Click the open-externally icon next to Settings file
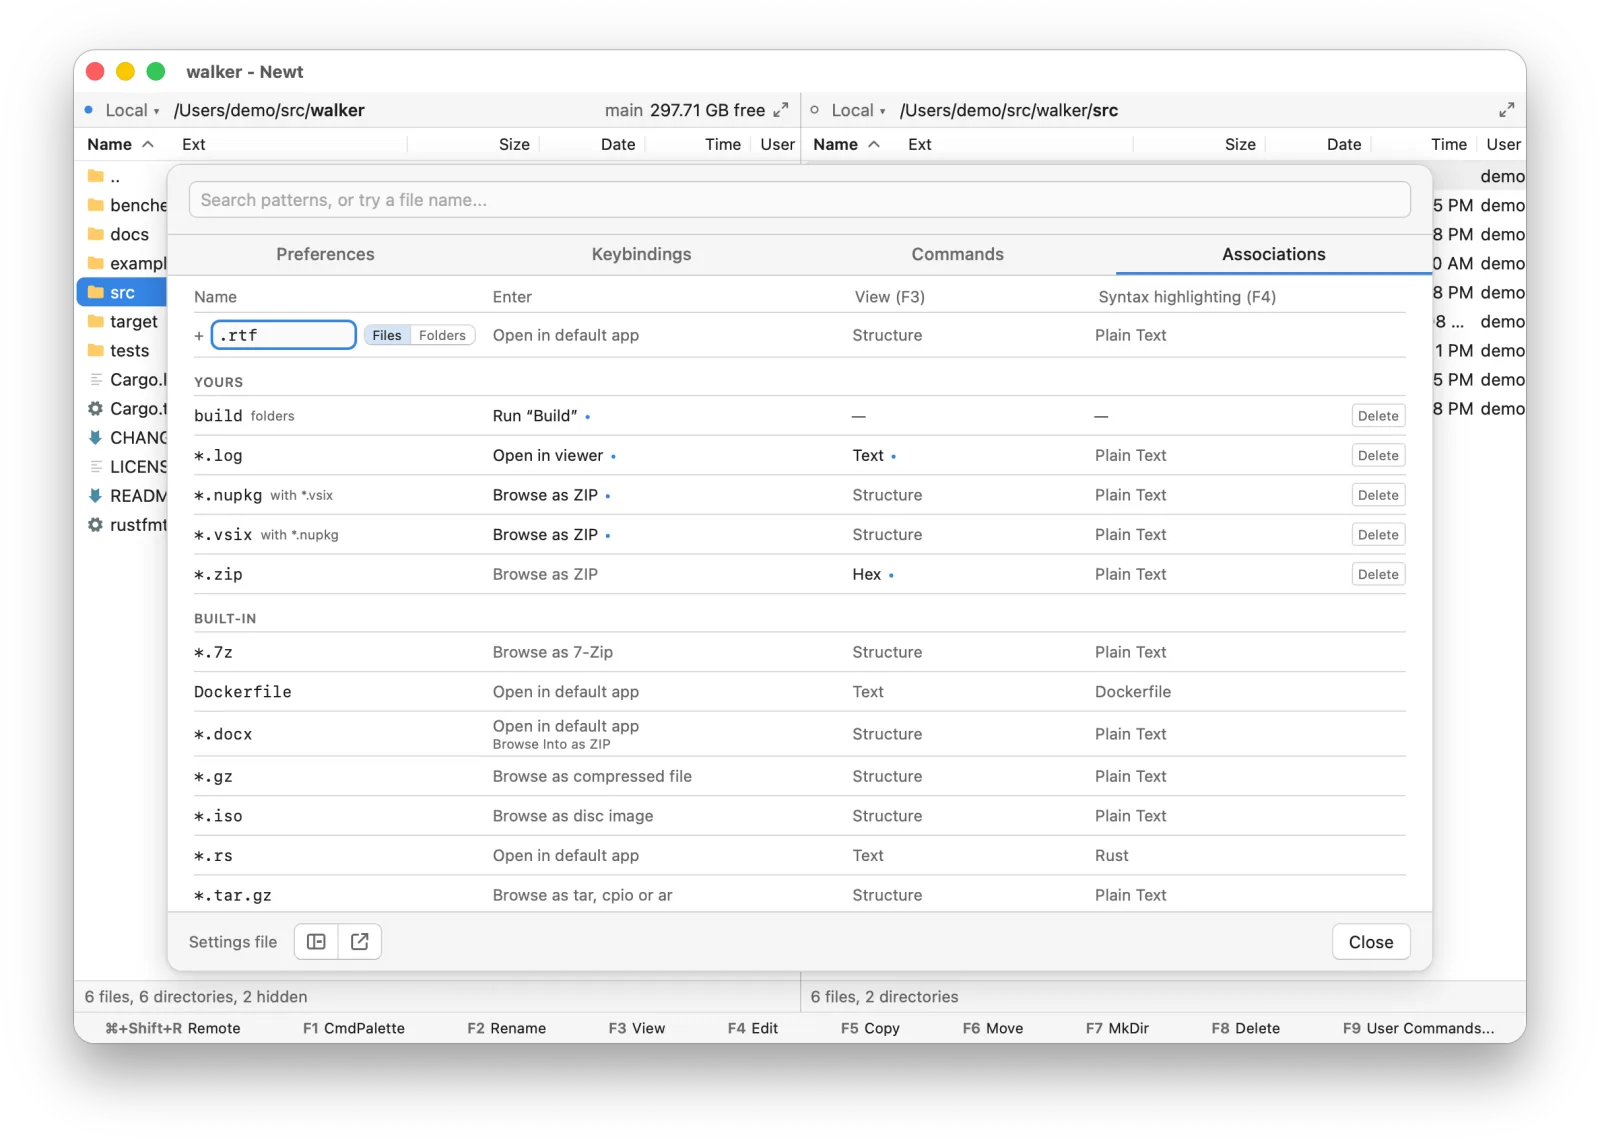This screenshot has height=1141, width=1600. click(360, 942)
